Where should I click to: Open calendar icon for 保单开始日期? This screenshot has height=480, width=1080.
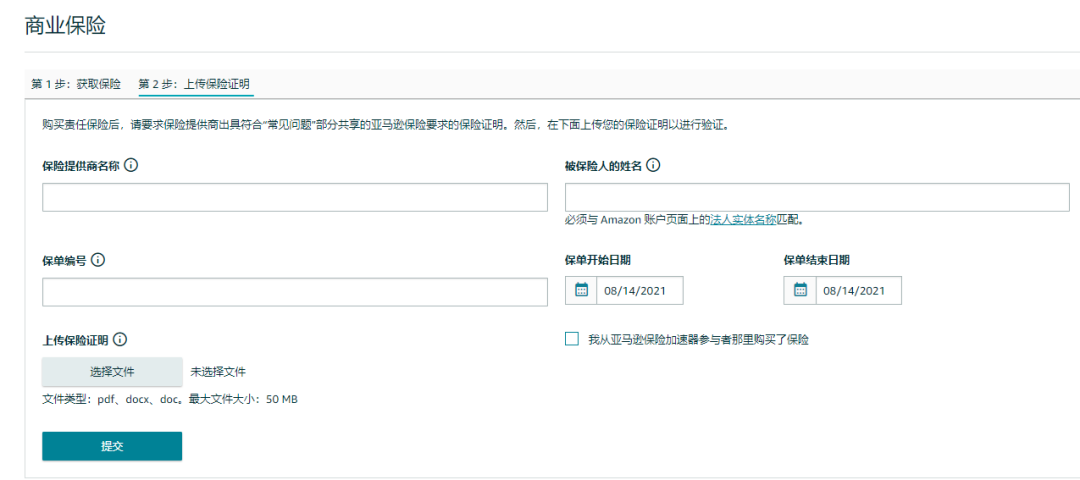[581, 290]
